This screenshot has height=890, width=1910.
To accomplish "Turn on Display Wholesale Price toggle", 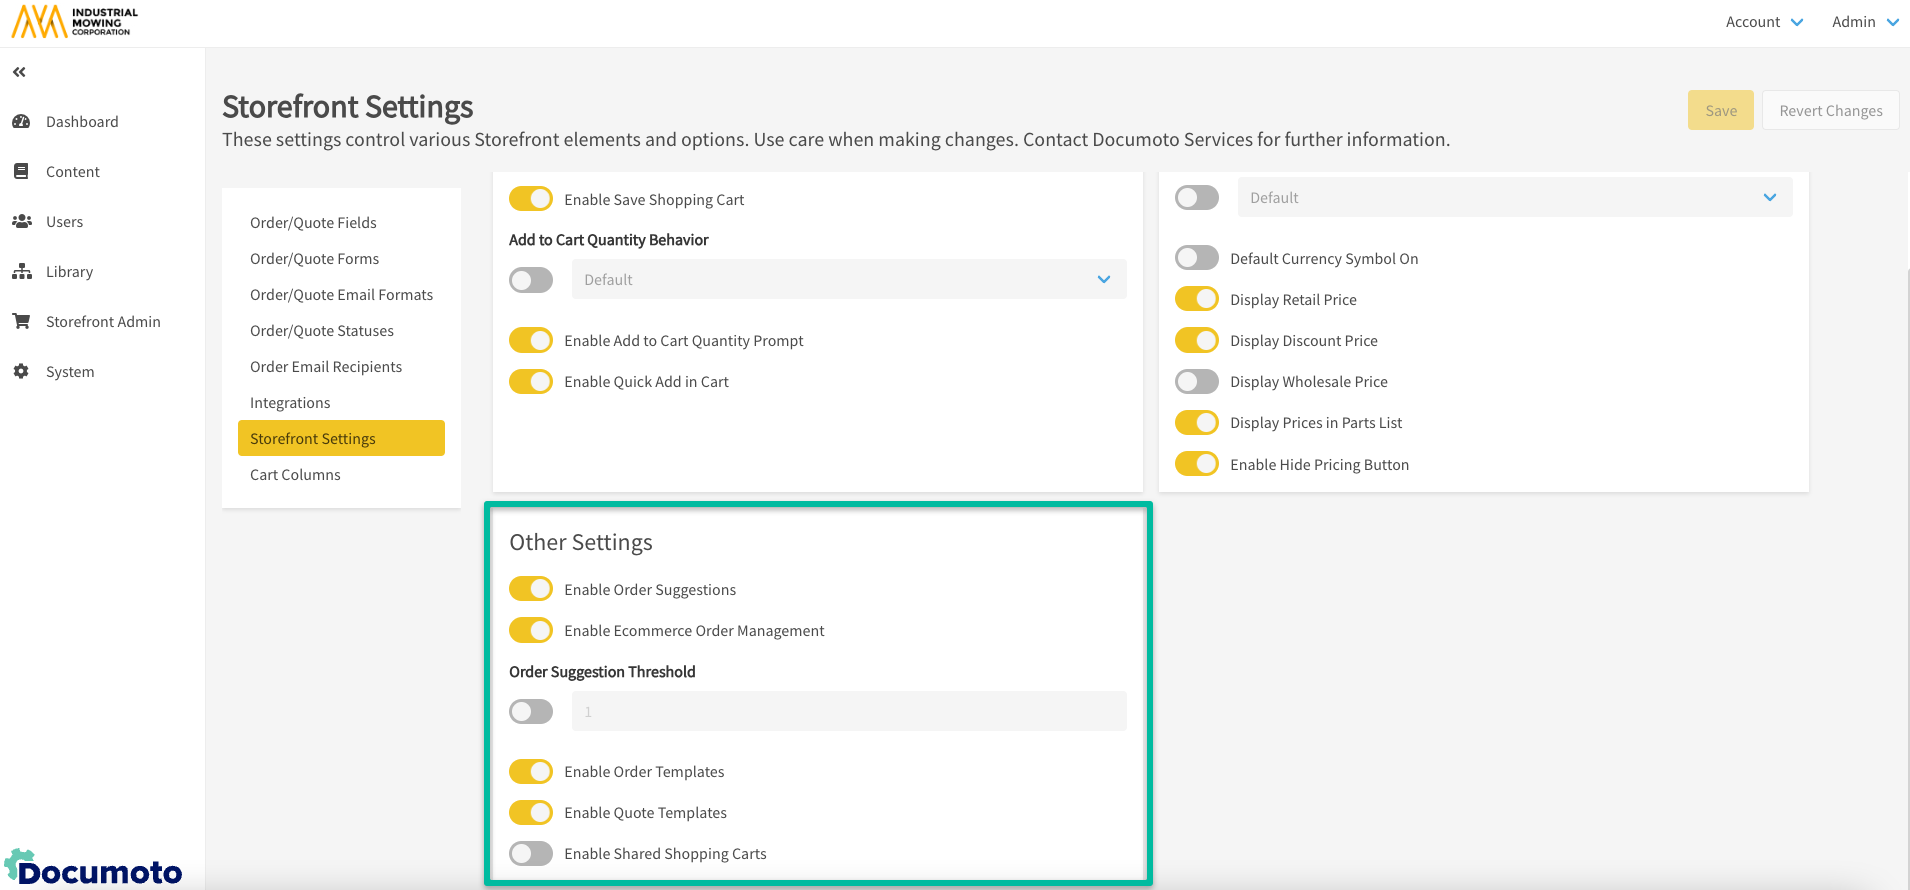I will [x=1196, y=382].
